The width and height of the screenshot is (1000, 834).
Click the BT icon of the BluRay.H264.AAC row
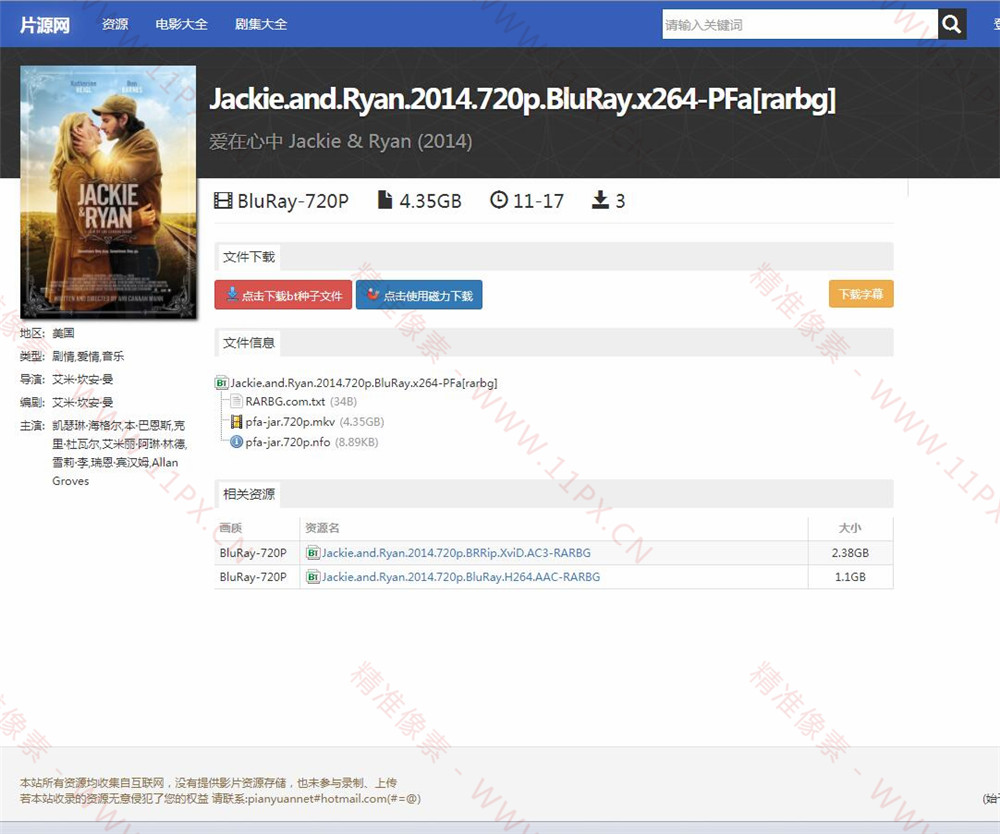(x=312, y=577)
